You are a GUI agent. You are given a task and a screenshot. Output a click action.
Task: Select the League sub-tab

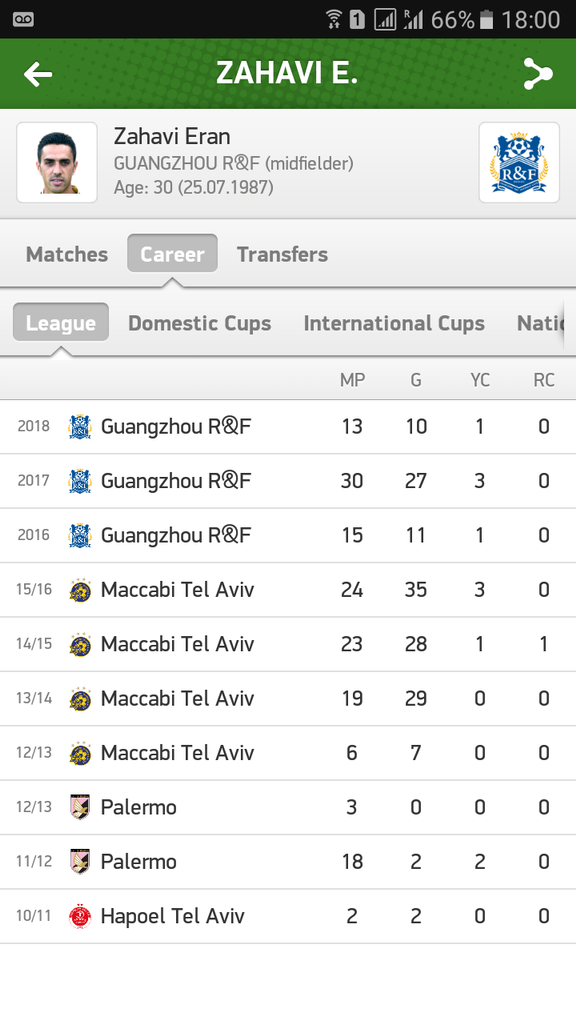61,323
